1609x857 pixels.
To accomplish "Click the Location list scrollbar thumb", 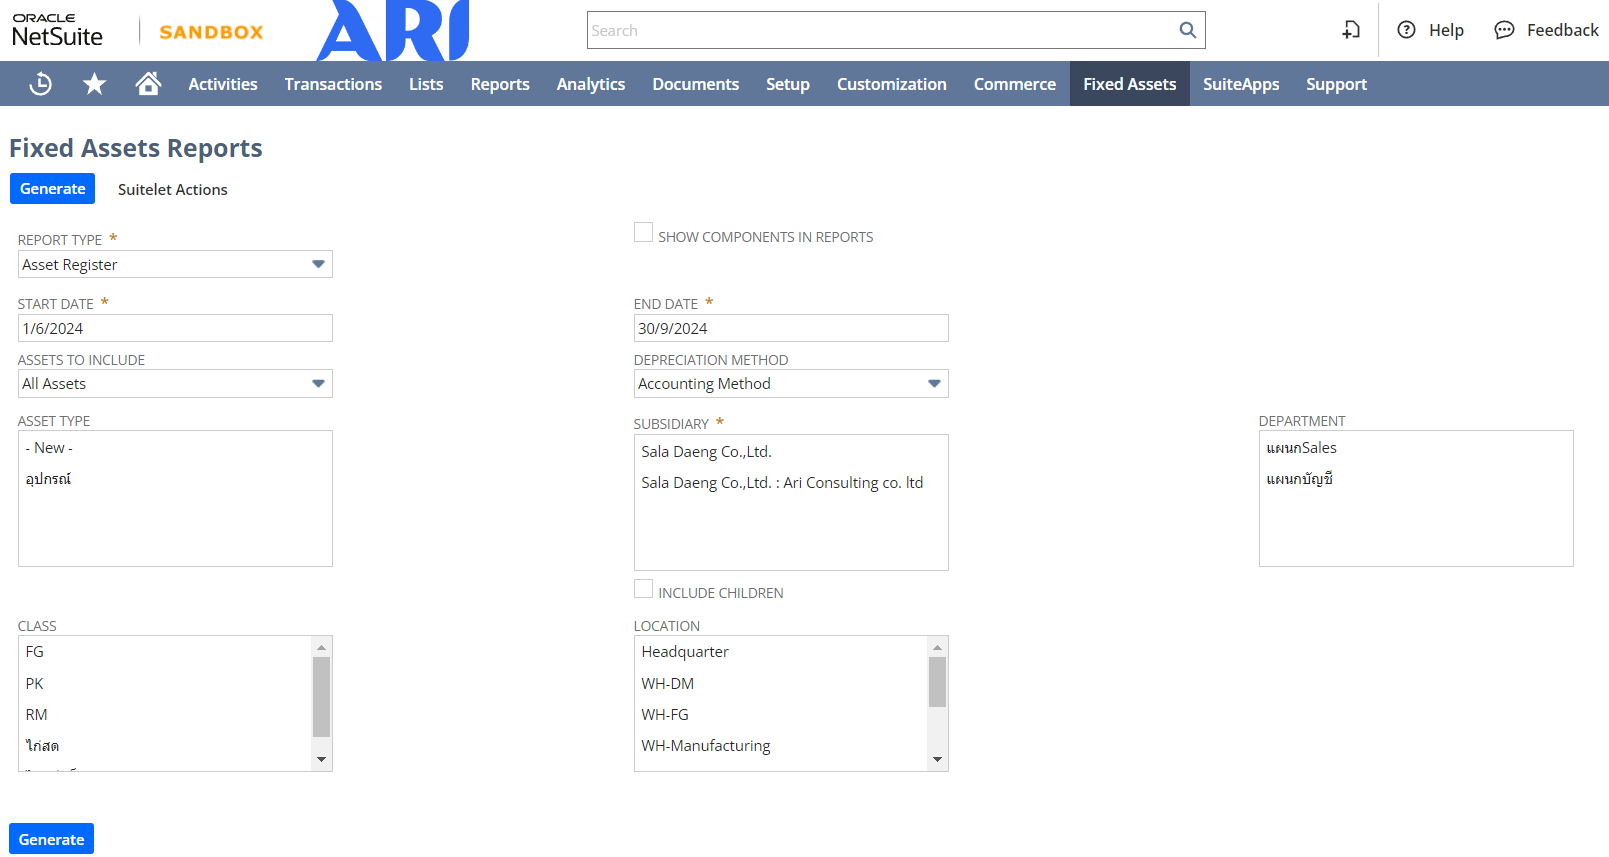I will click(937, 682).
